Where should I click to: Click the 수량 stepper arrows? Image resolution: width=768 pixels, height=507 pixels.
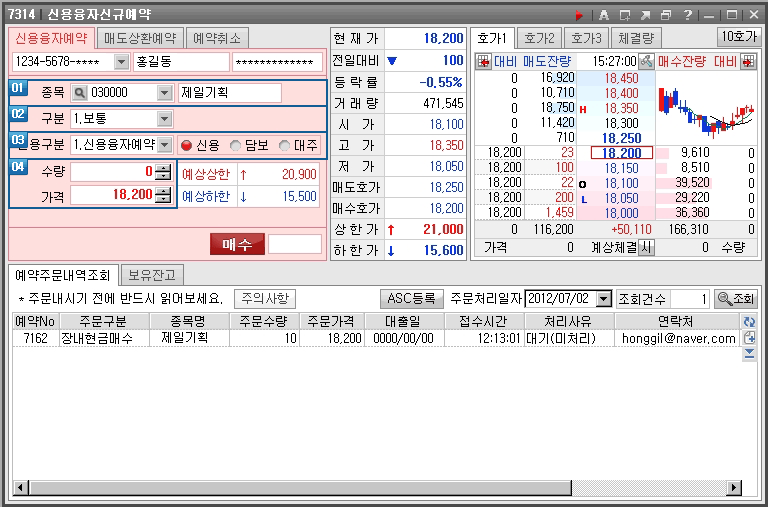164,172
